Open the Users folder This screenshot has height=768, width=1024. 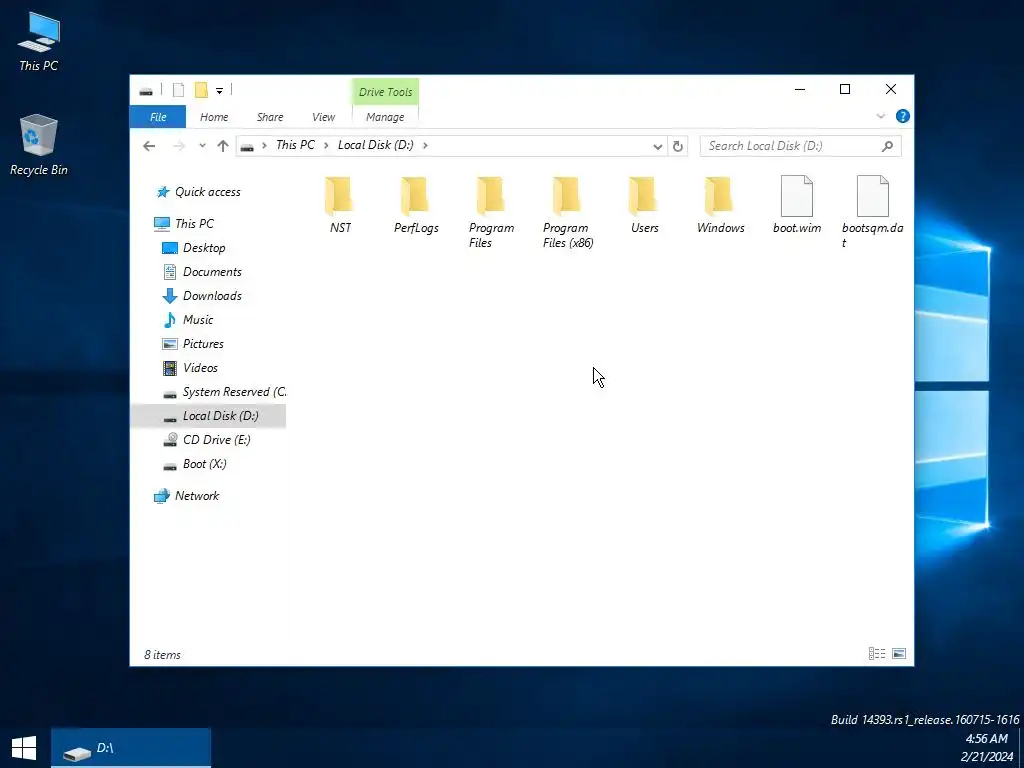point(644,204)
